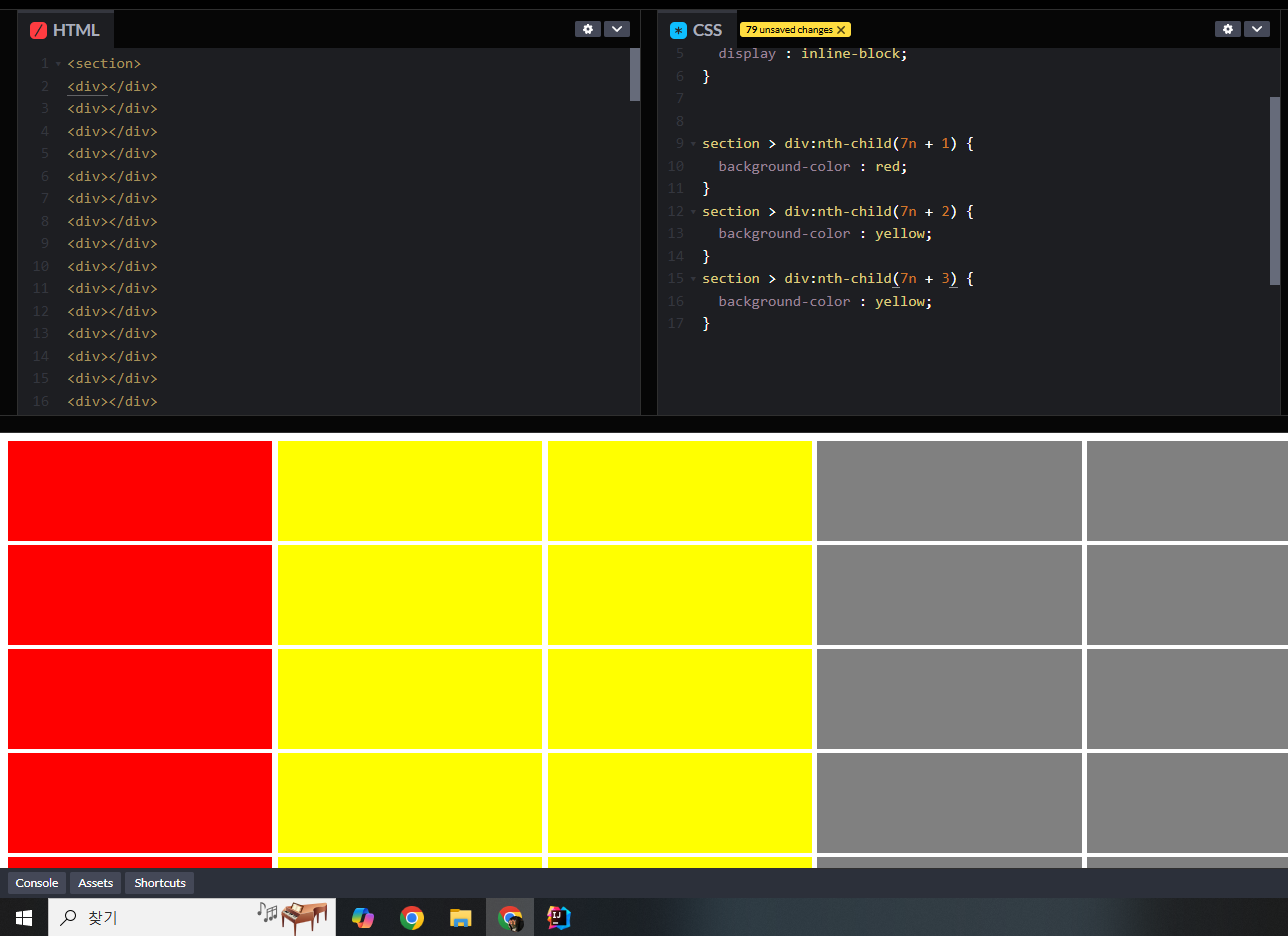Open File Explorer from the taskbar
1288x936 pixels.
click(x=461, y=917)
